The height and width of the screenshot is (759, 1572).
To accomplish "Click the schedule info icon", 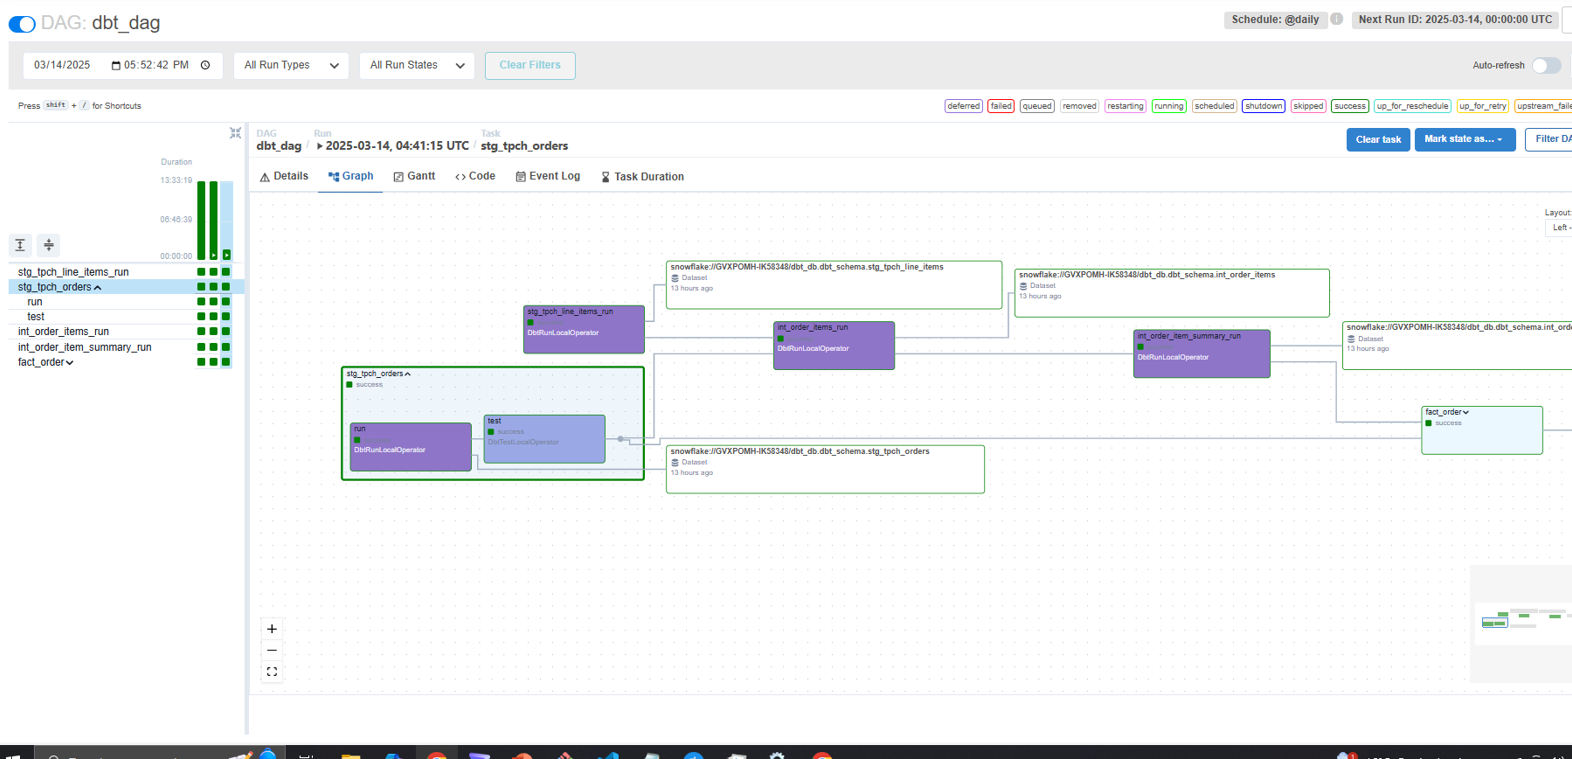I will click(1336, 19).
